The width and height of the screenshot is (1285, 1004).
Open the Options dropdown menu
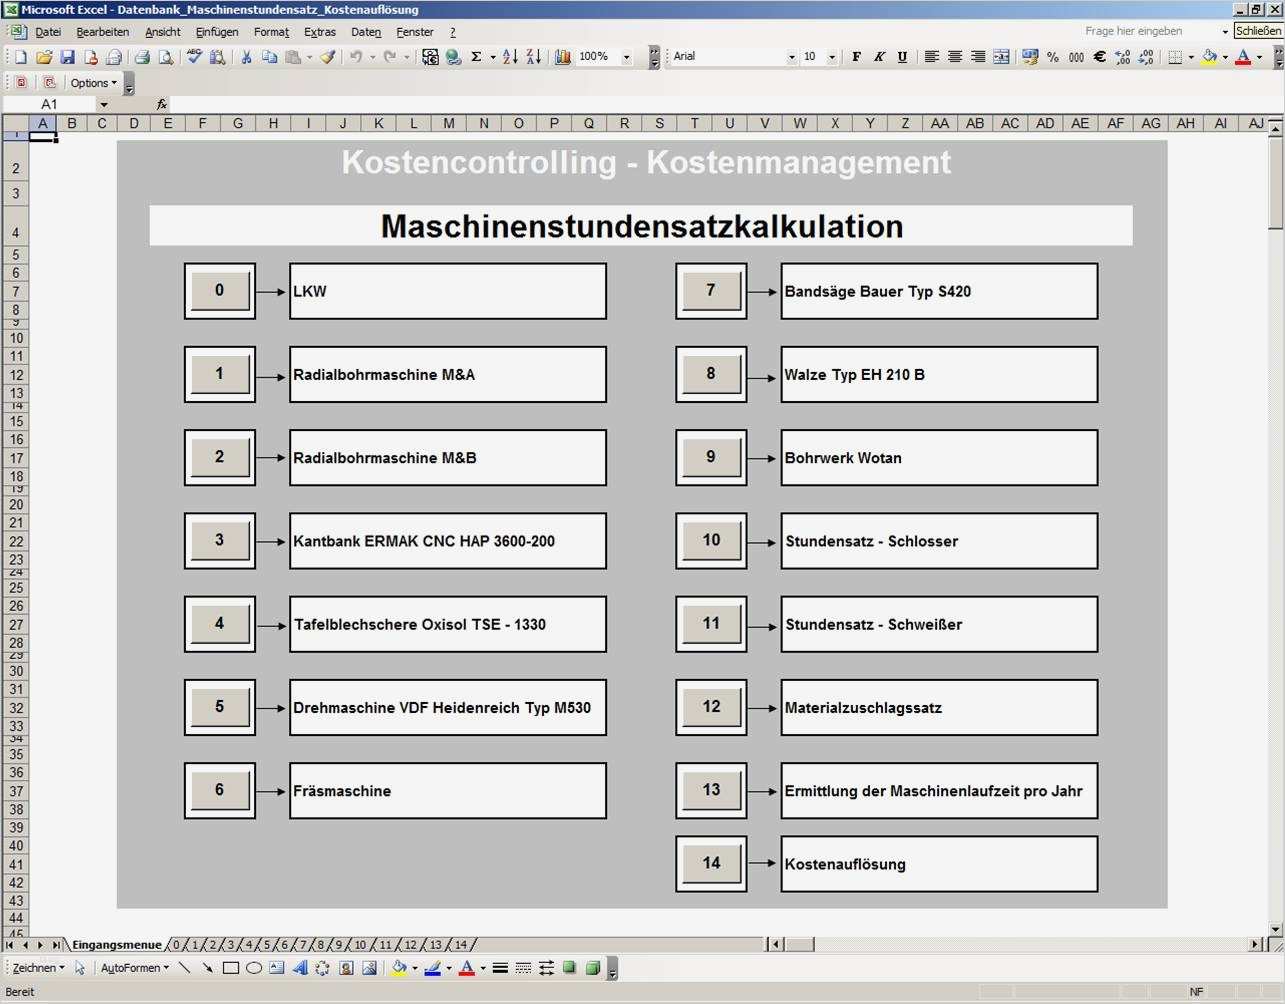tap(93, 83)
